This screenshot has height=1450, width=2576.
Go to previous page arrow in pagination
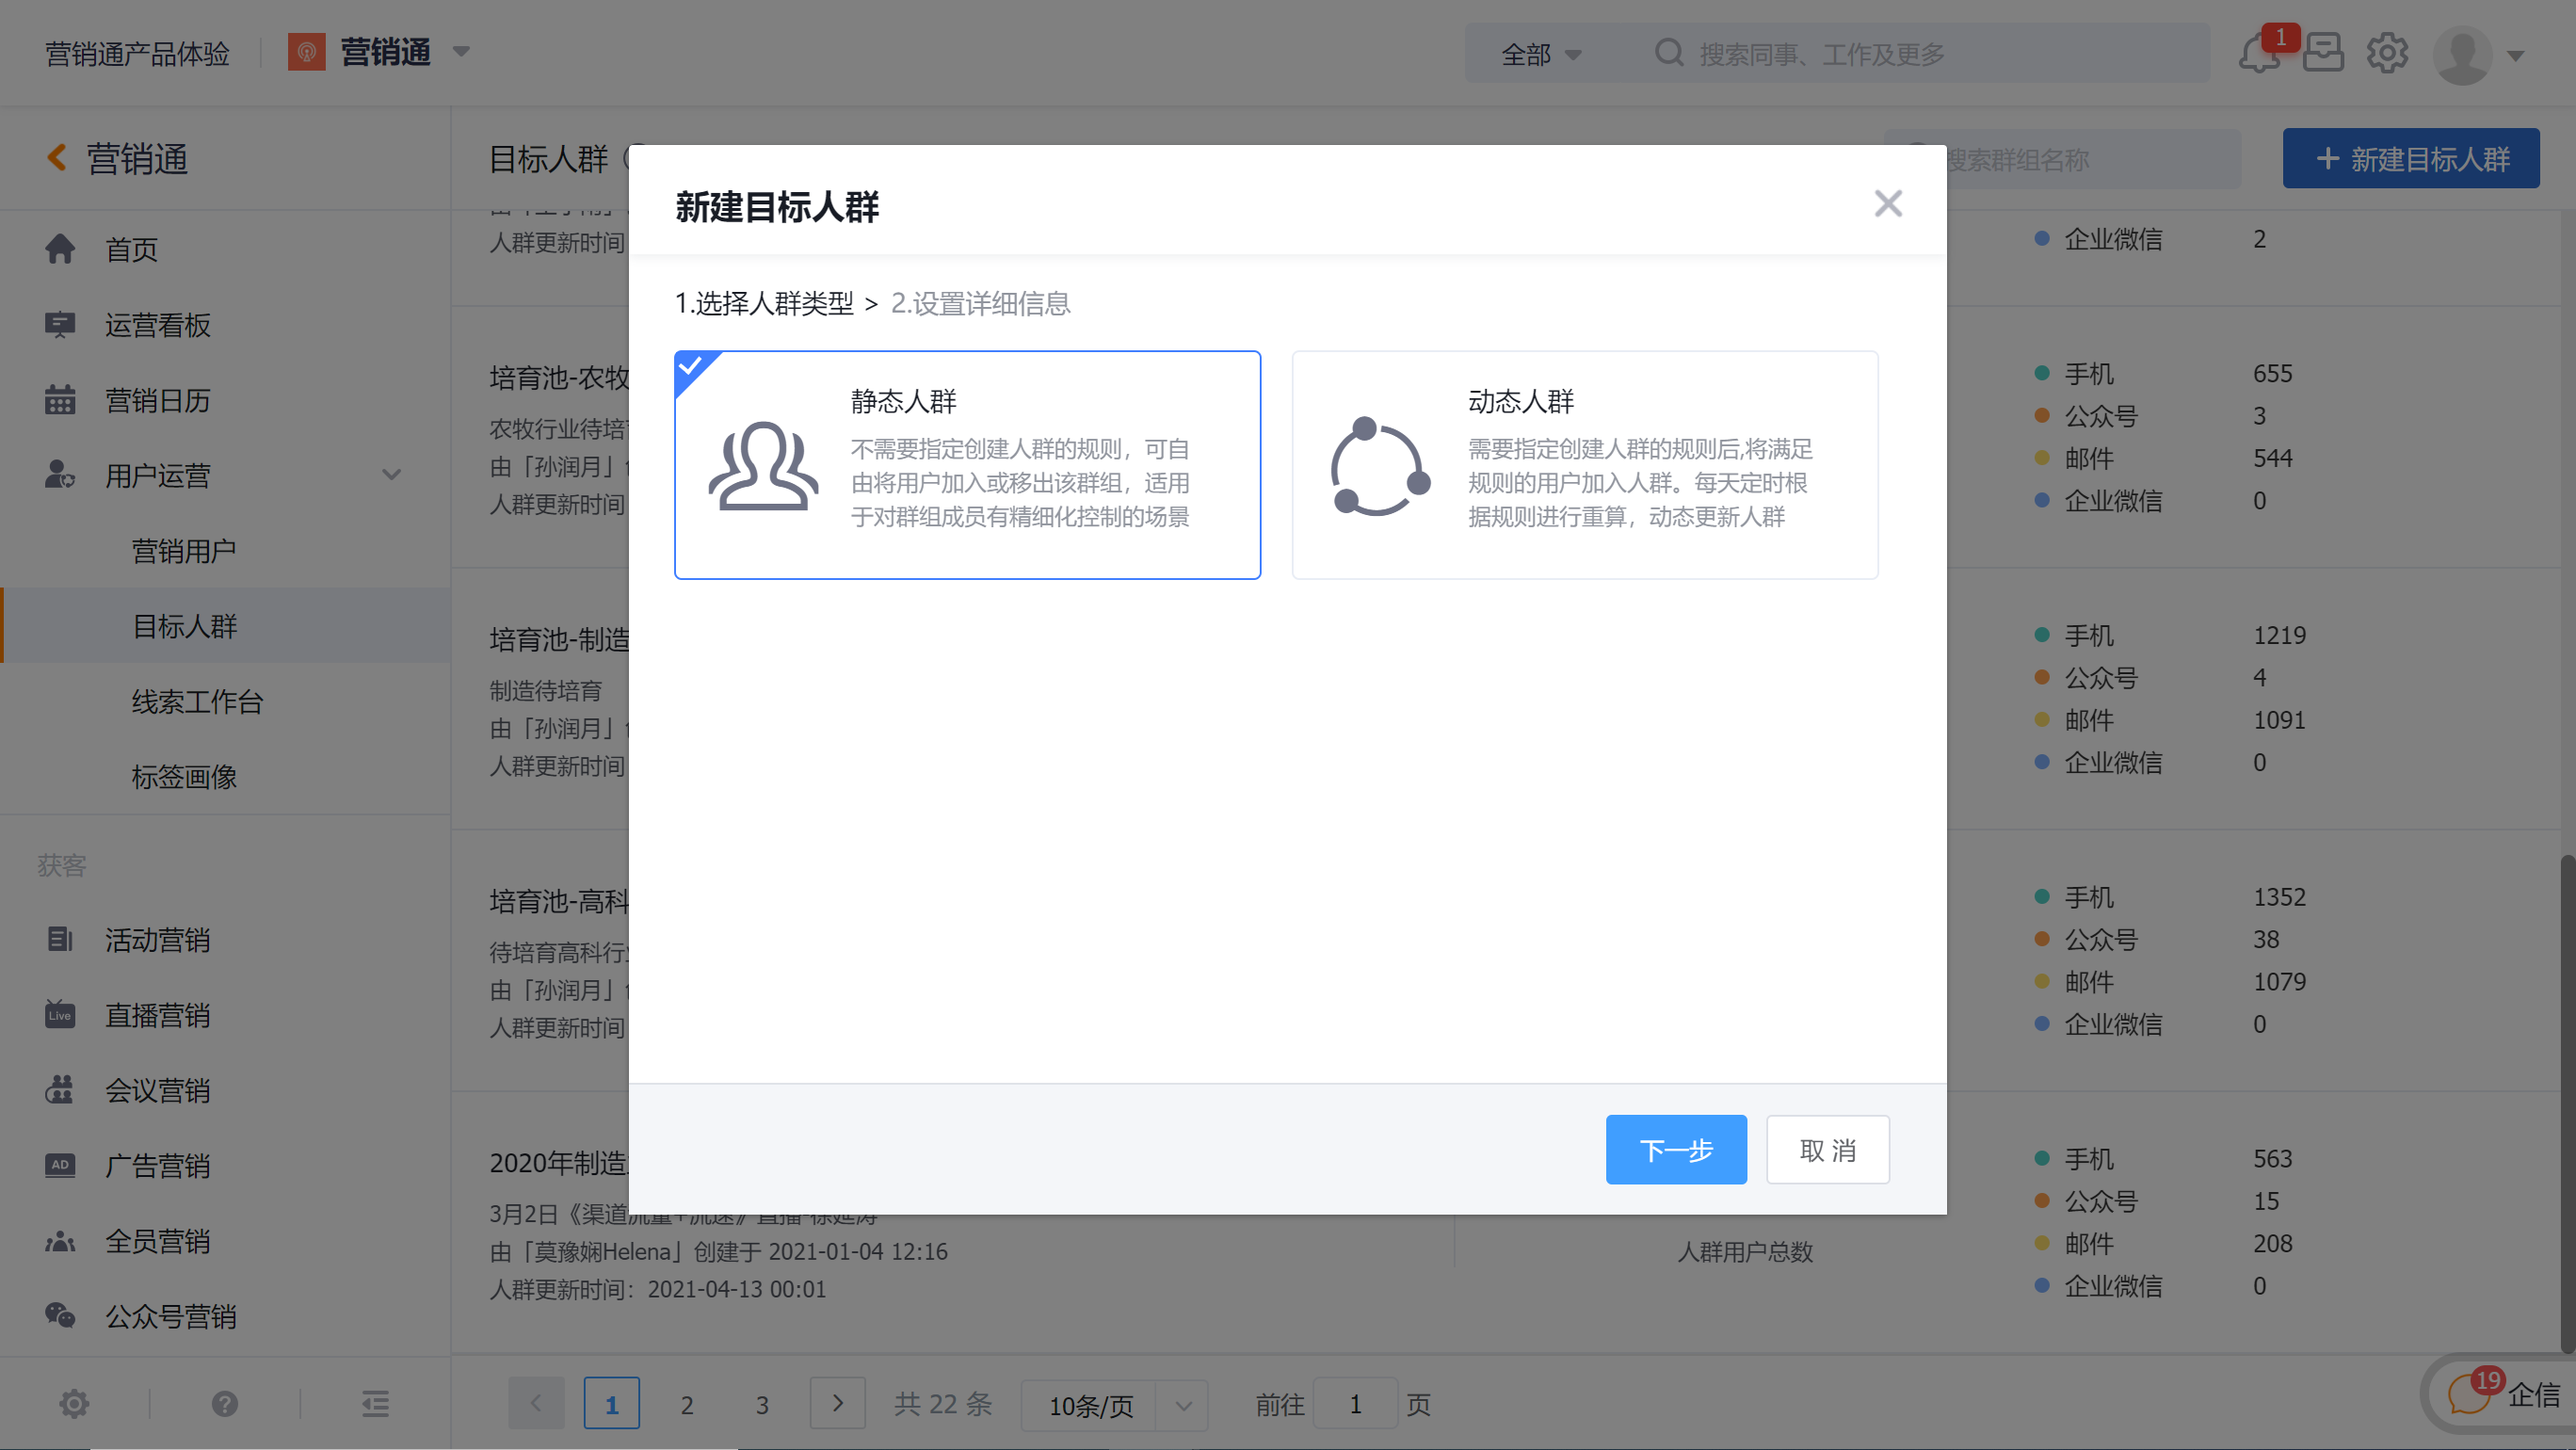tap(536, 1403)
